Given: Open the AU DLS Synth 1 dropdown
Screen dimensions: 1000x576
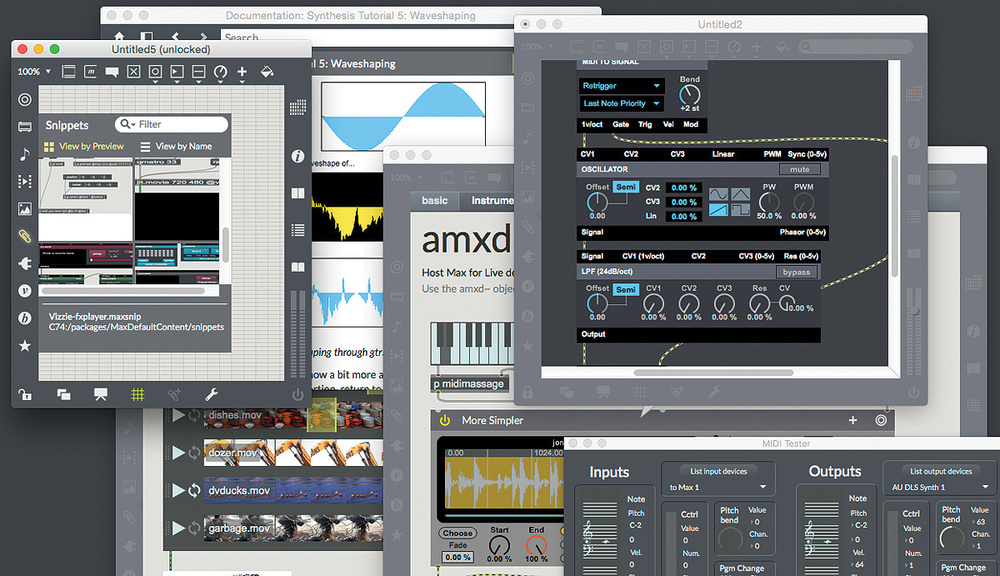Looking at the screenshot, I should [929, 488].
